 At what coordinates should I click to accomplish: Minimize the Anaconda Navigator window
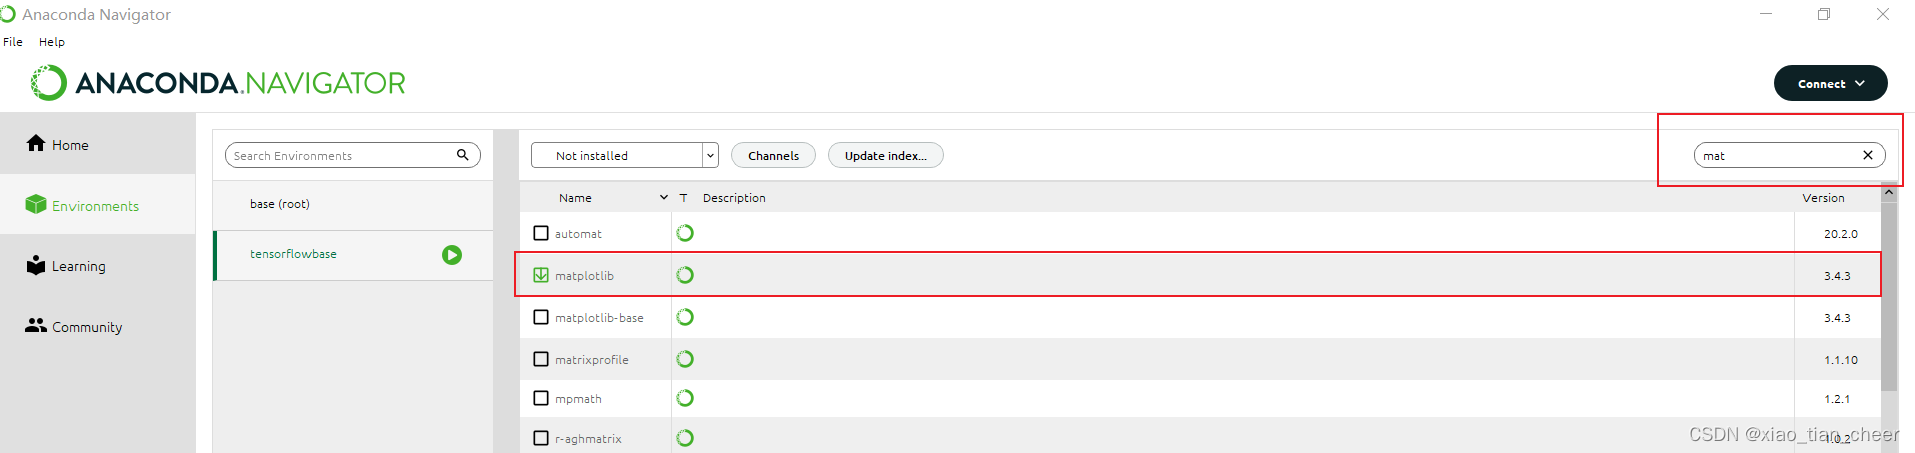1766,14
